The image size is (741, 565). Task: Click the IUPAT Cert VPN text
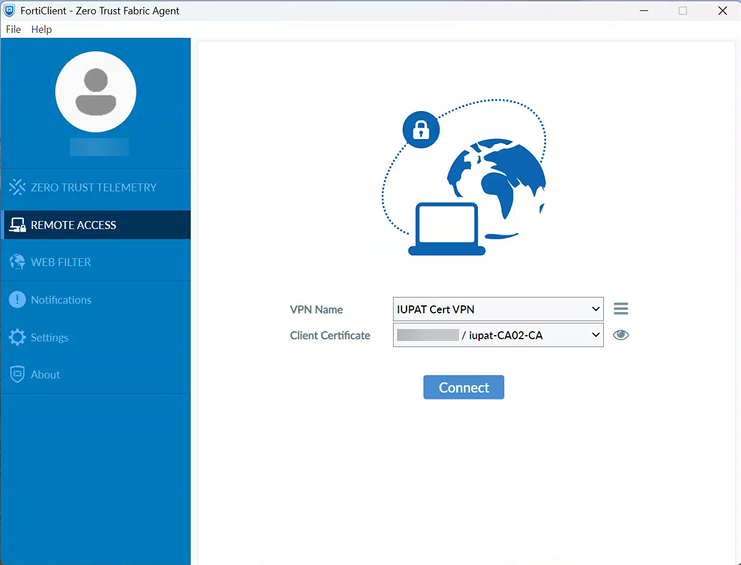click(436, 309)
